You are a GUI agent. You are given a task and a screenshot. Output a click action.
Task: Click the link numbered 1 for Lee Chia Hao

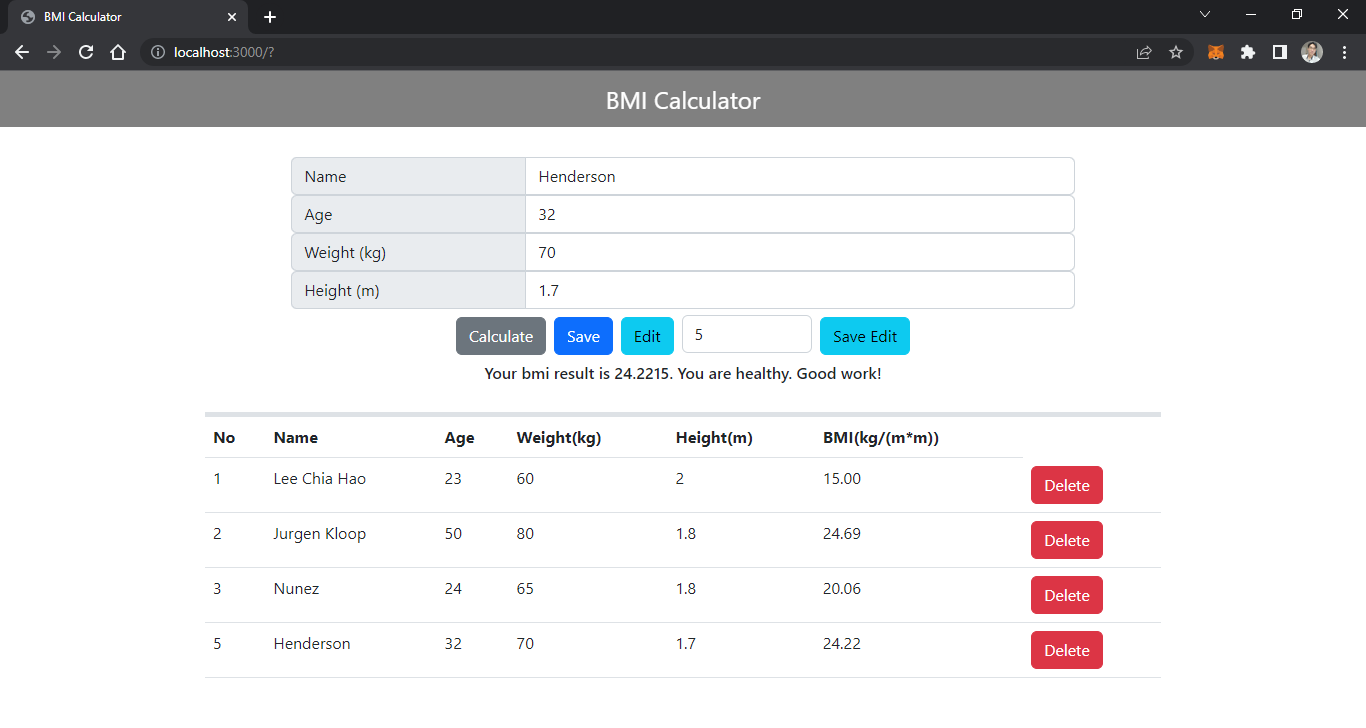point(217,478)
